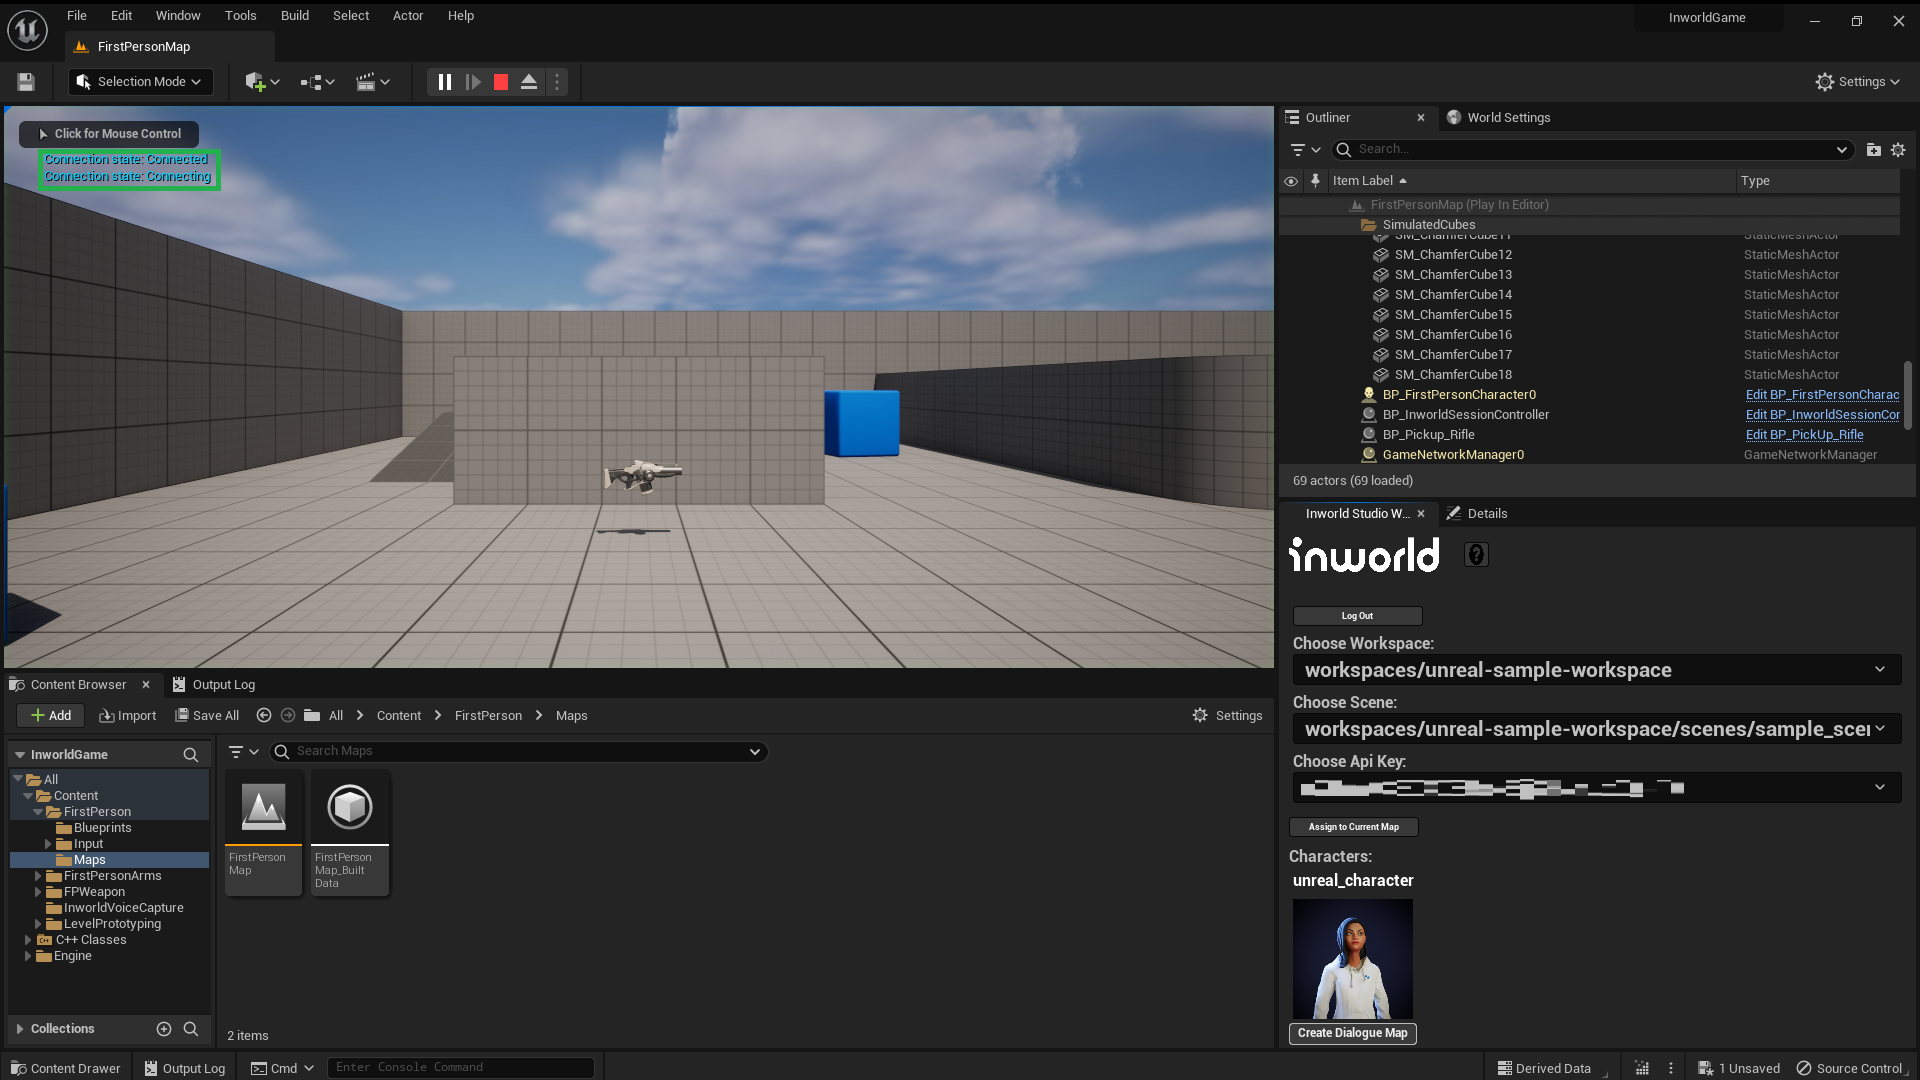This screenshot has width=1920, height=1080.
Task: Open Source Control status menu
Action: pos(1849,1068)
